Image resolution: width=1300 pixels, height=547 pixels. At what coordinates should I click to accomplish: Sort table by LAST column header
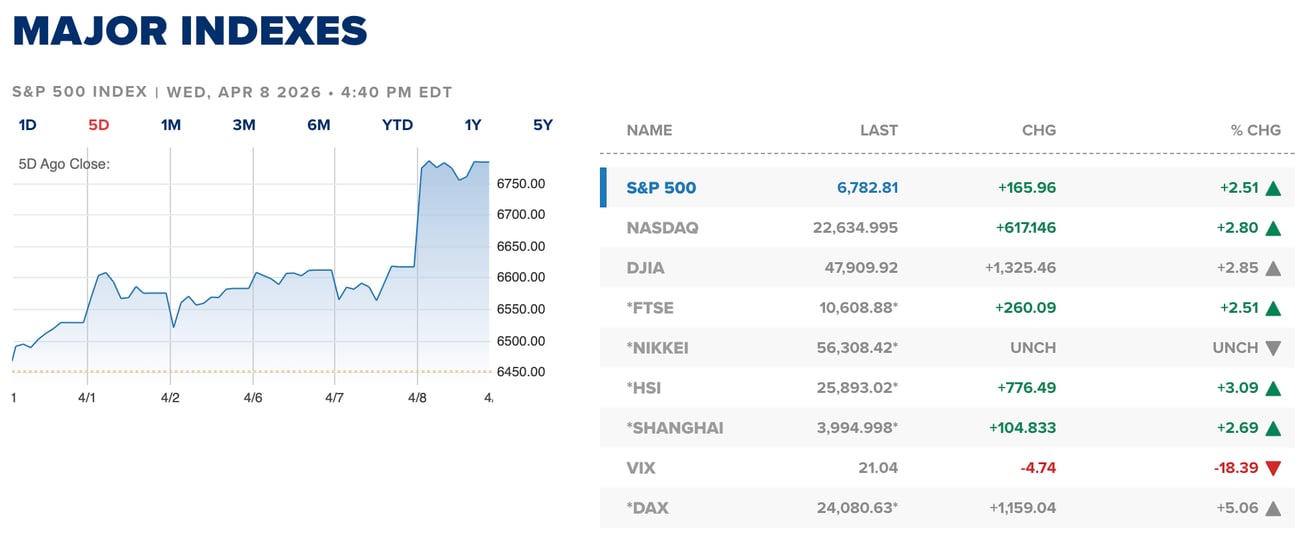pyautogui.click(x=879, y=130)
